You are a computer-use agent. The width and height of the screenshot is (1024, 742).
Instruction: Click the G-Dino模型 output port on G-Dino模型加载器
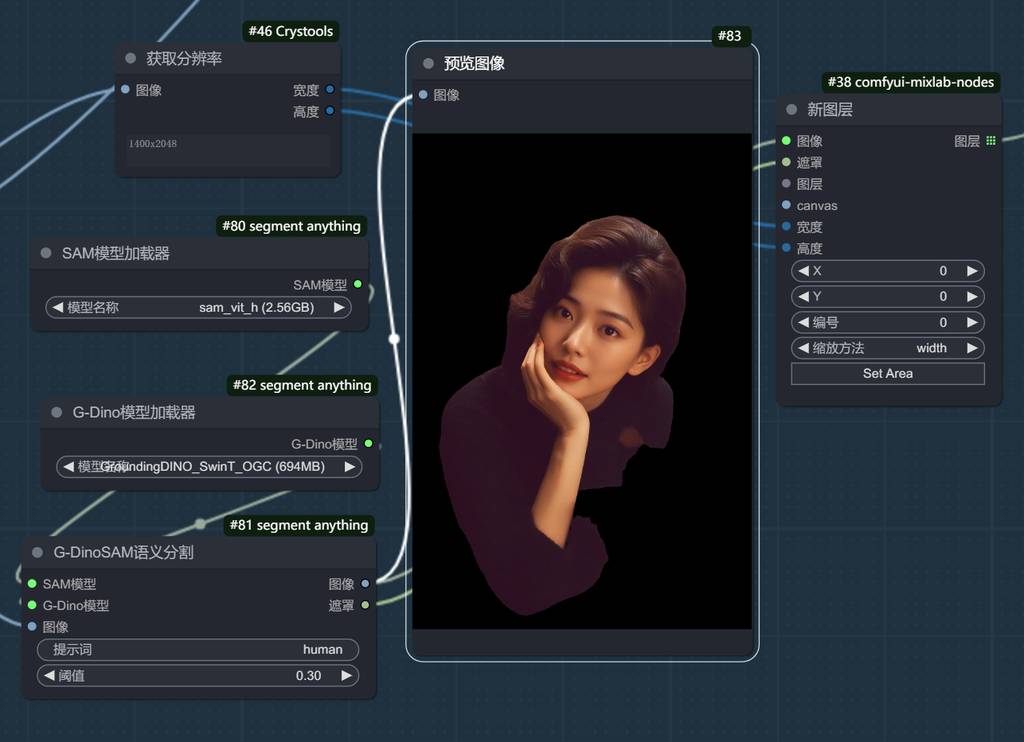tap(368, 444)
